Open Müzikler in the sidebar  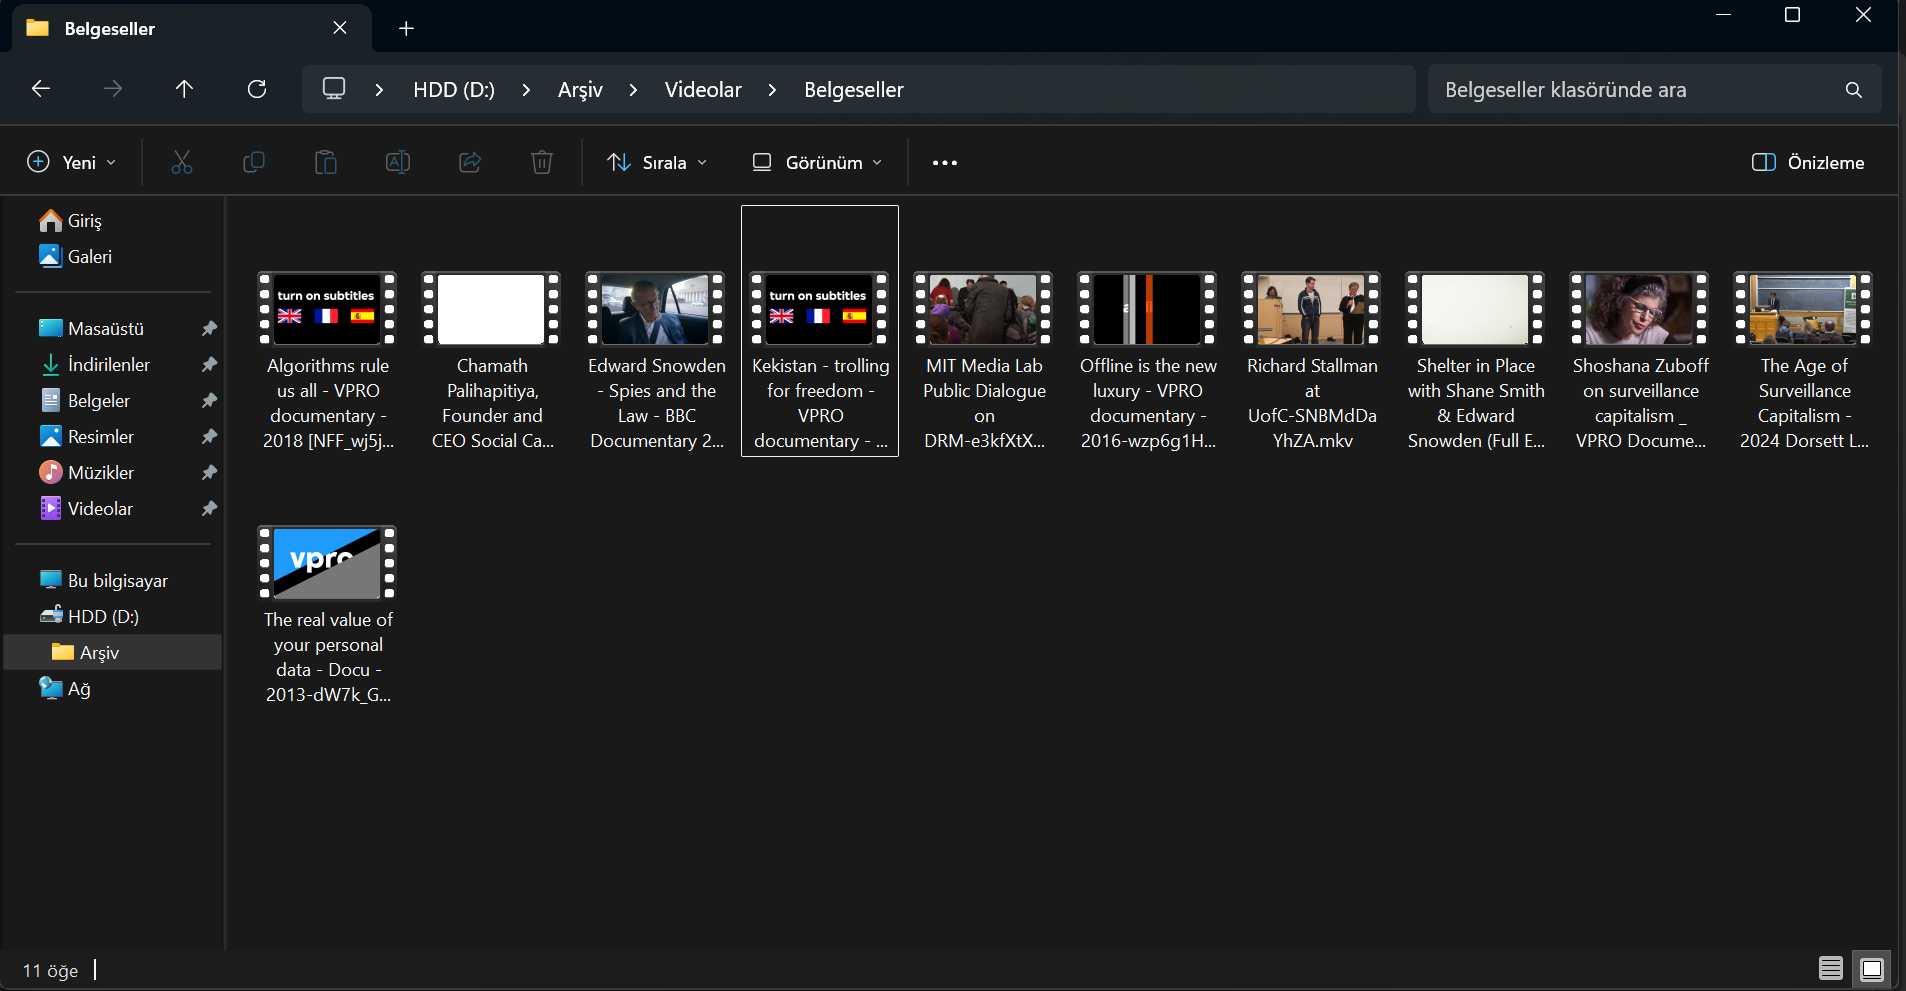tap(100, 472)
